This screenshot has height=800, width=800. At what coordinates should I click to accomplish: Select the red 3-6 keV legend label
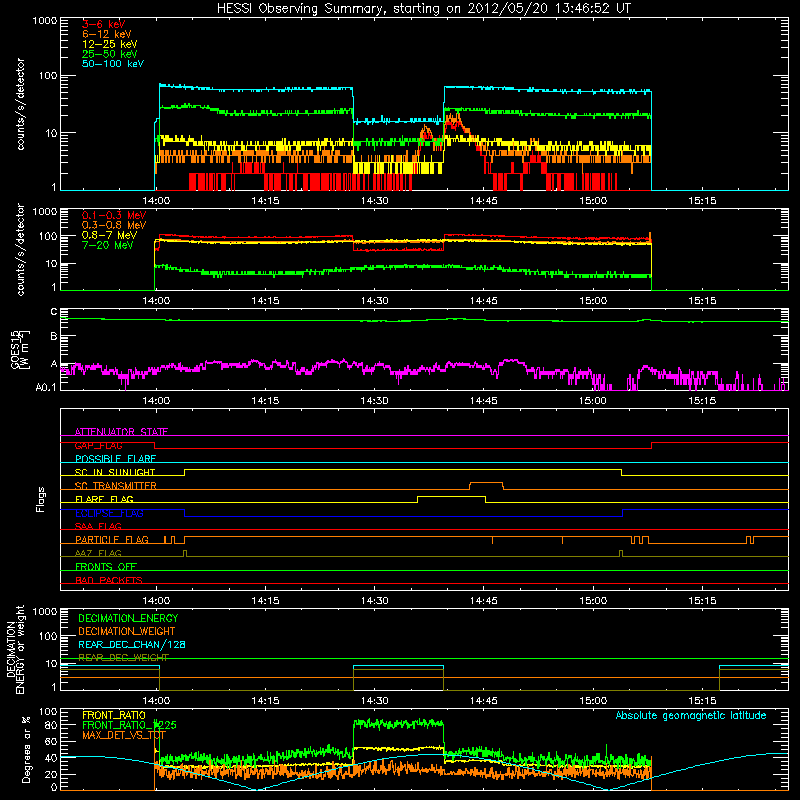[104, 24]
